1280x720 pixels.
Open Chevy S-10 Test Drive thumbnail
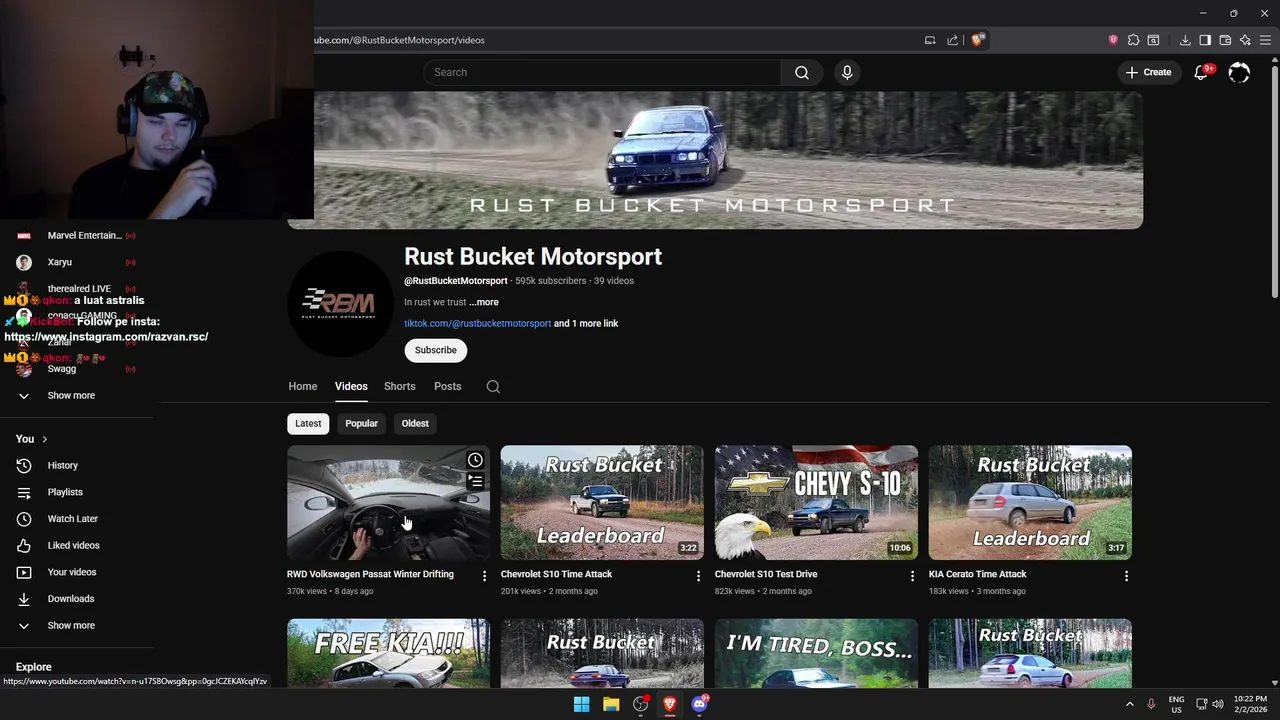[x=816, y=502]
